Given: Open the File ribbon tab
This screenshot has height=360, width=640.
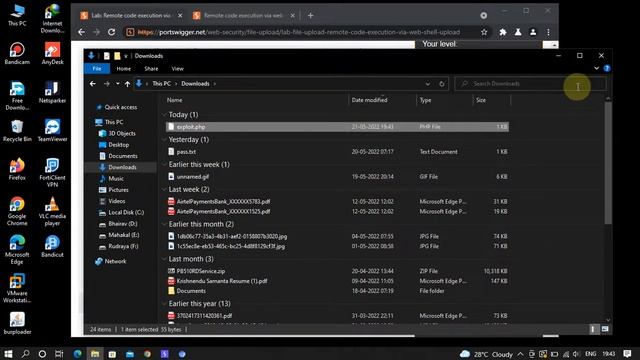Looking at the screenshot, I should click(x=97, y=69).
